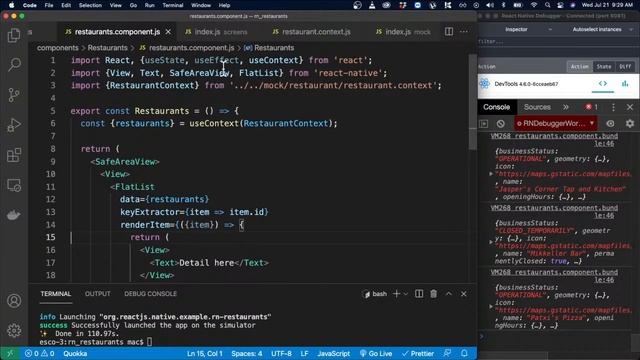This screenshot has height=360, width=640.
Task: Open the Accounts menu icon
Action: (14, 301)
